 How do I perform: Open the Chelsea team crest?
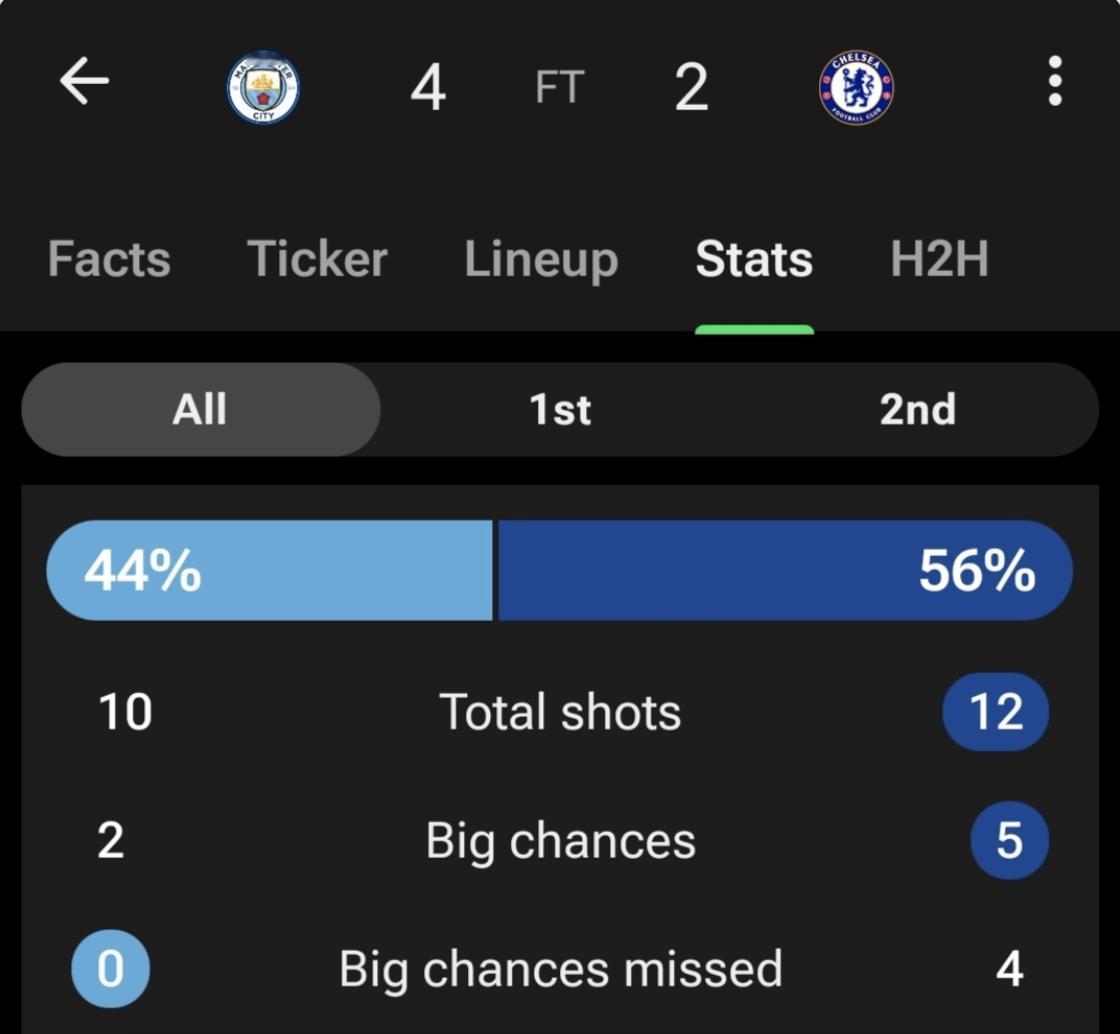click(856, 87)
